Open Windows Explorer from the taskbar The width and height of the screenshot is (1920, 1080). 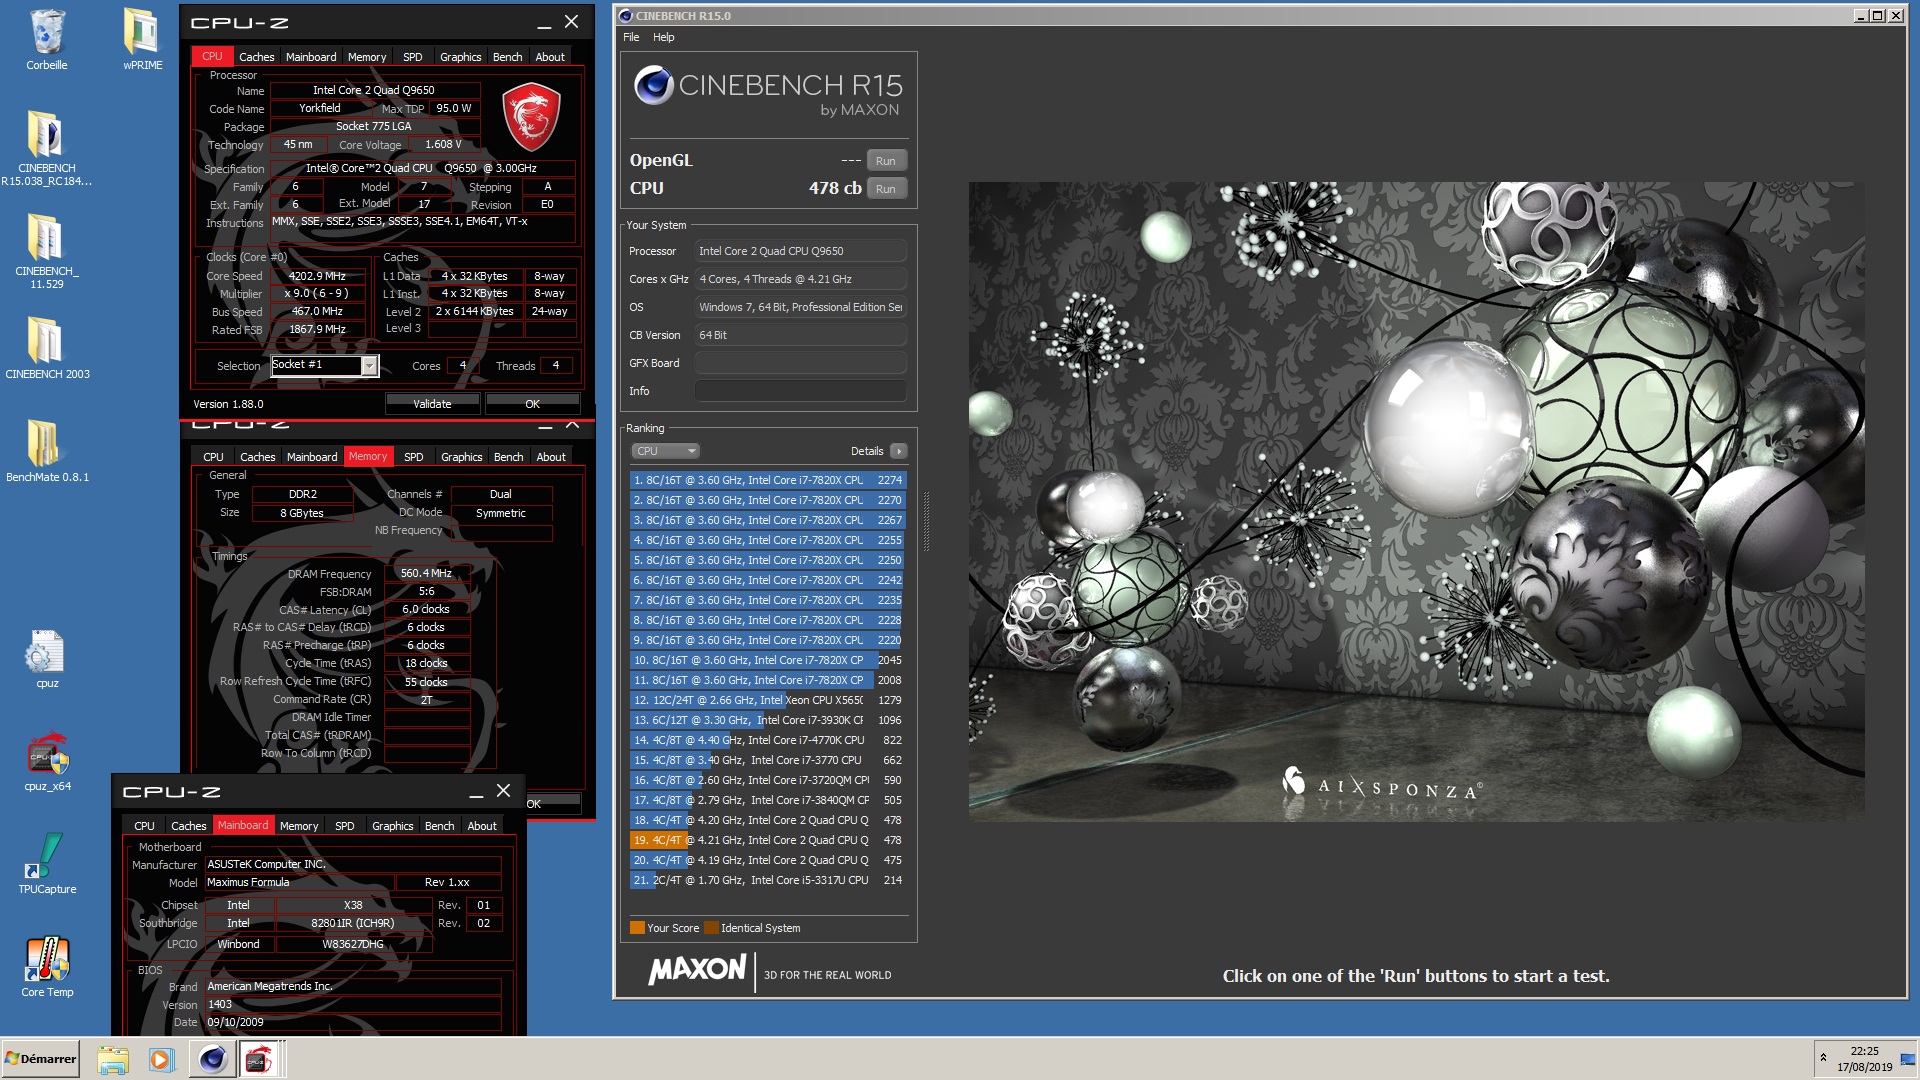pos(113,1059)
